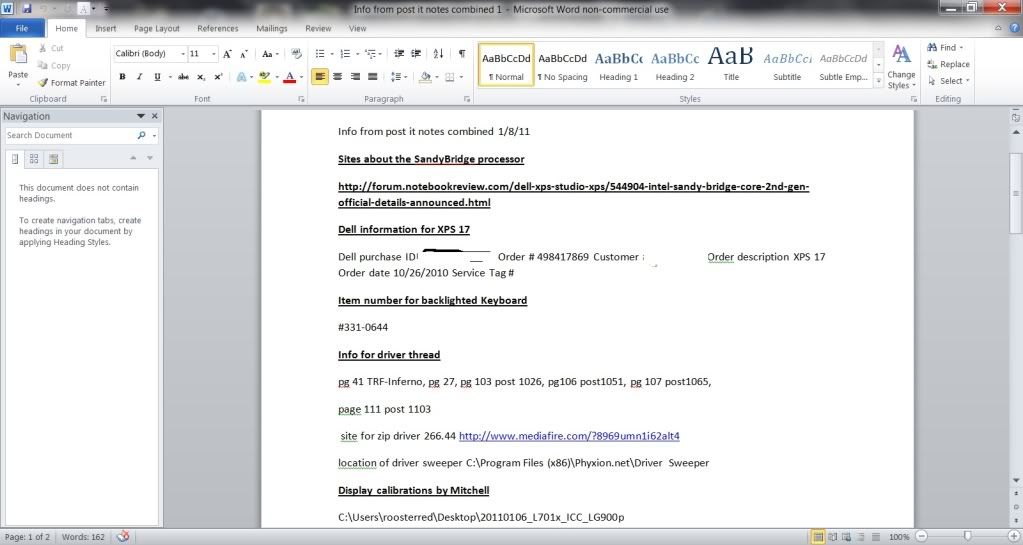Justify the text
The height and width of the screenshot is (545, 1023).
[373, 77]
